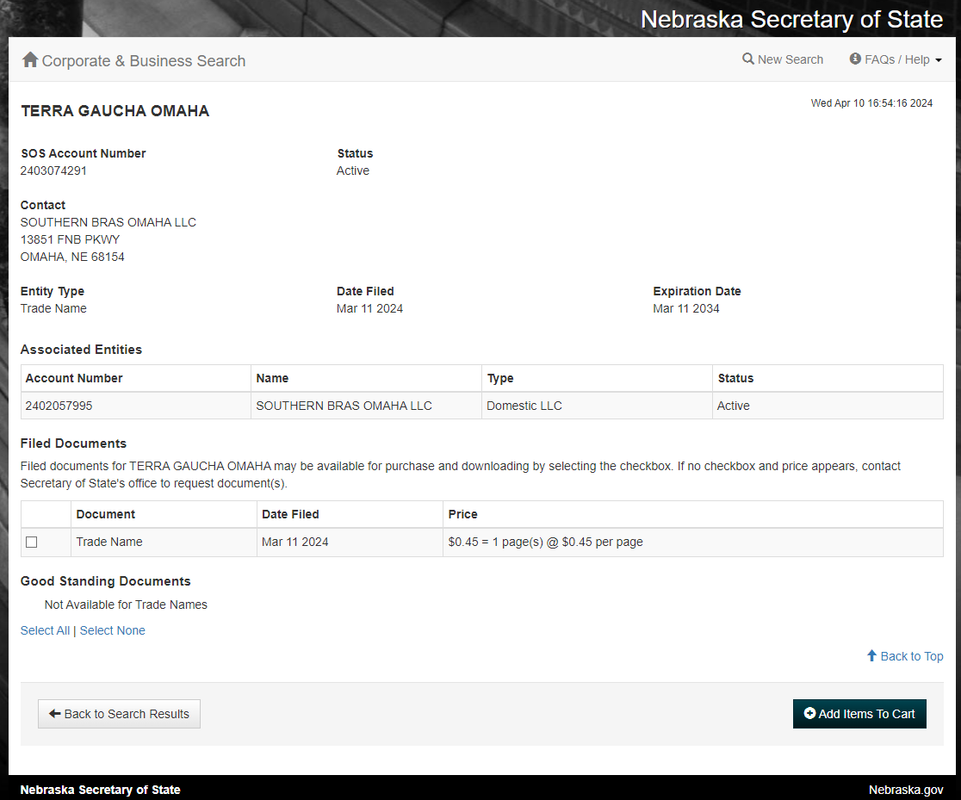Click the Active status in Associated Entities row
The height and width of the screenshot is (800, 961).
733,406
